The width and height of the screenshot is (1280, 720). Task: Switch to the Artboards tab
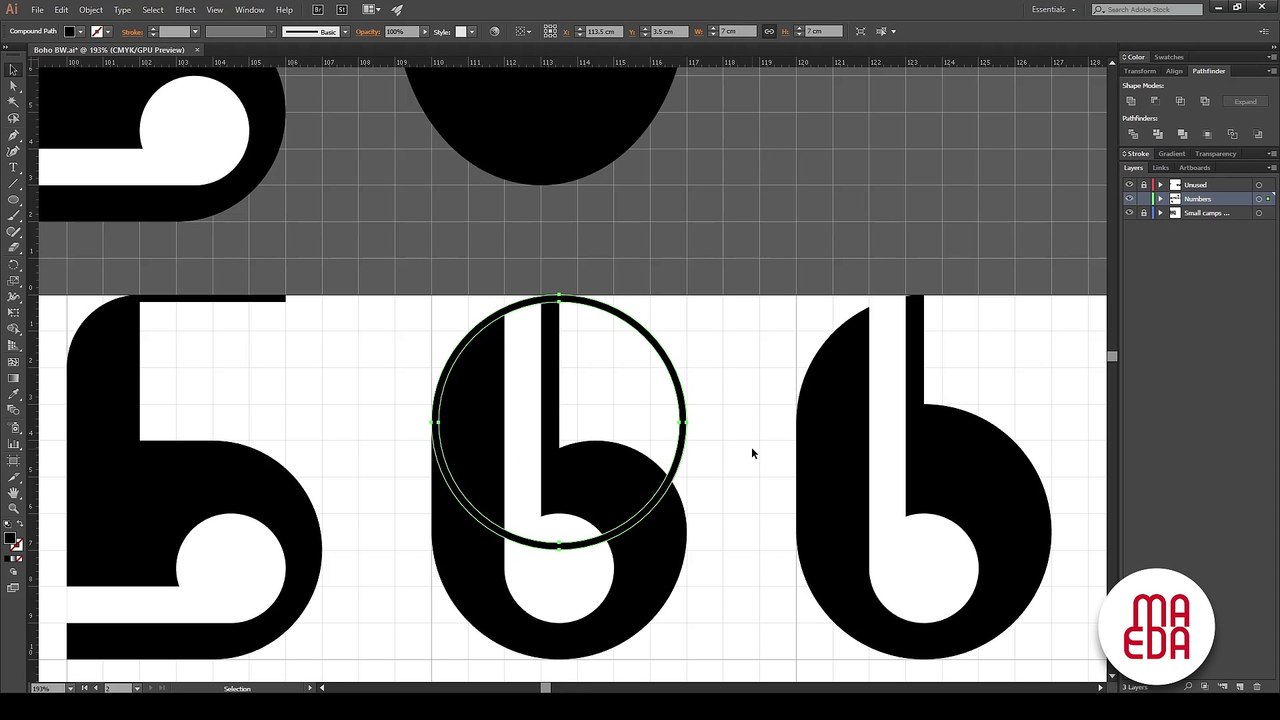pyautogui.click(x=1195, y=168)
